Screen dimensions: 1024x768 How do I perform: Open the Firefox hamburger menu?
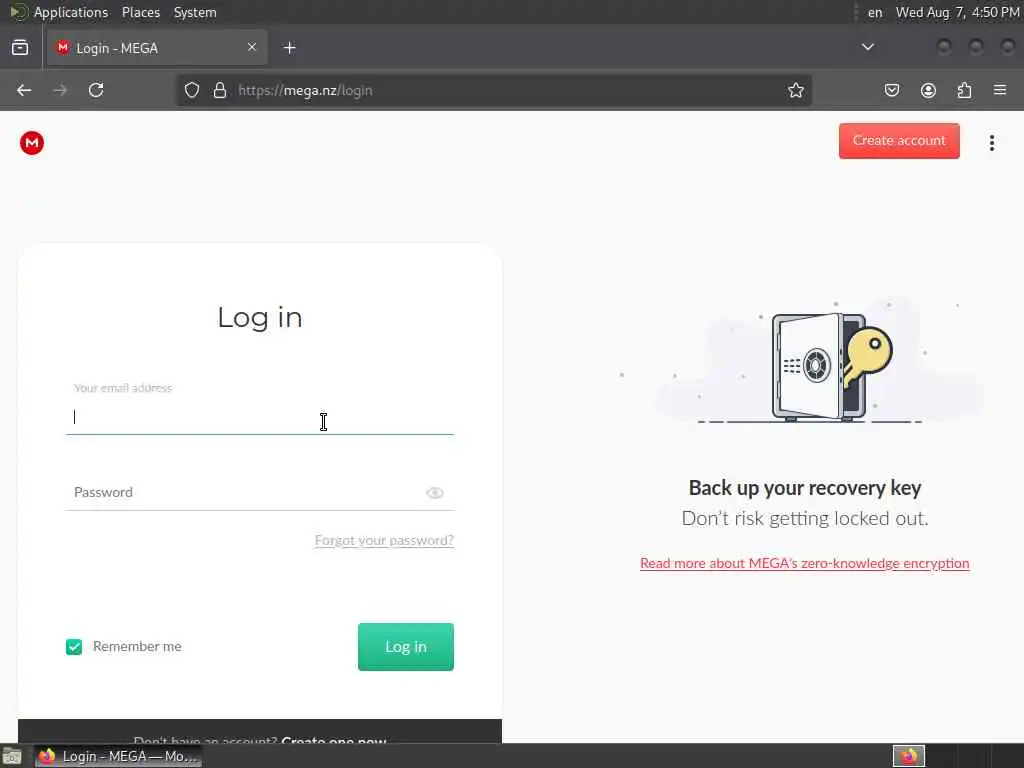tap(1000, 90)
